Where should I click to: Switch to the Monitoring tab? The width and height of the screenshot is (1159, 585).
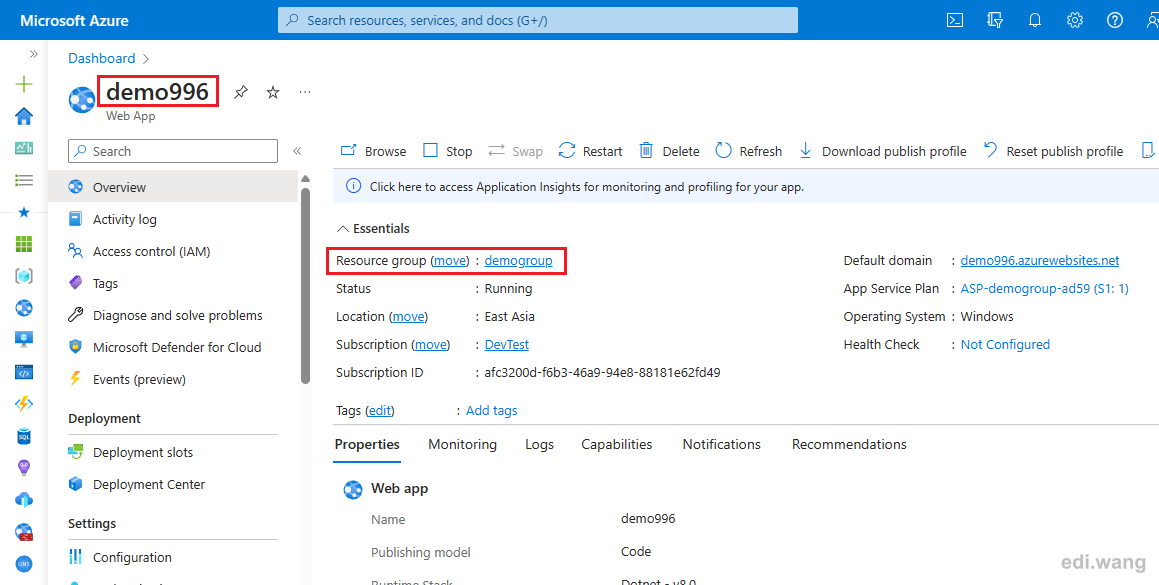pyautogui.click(x=463, y=444)
